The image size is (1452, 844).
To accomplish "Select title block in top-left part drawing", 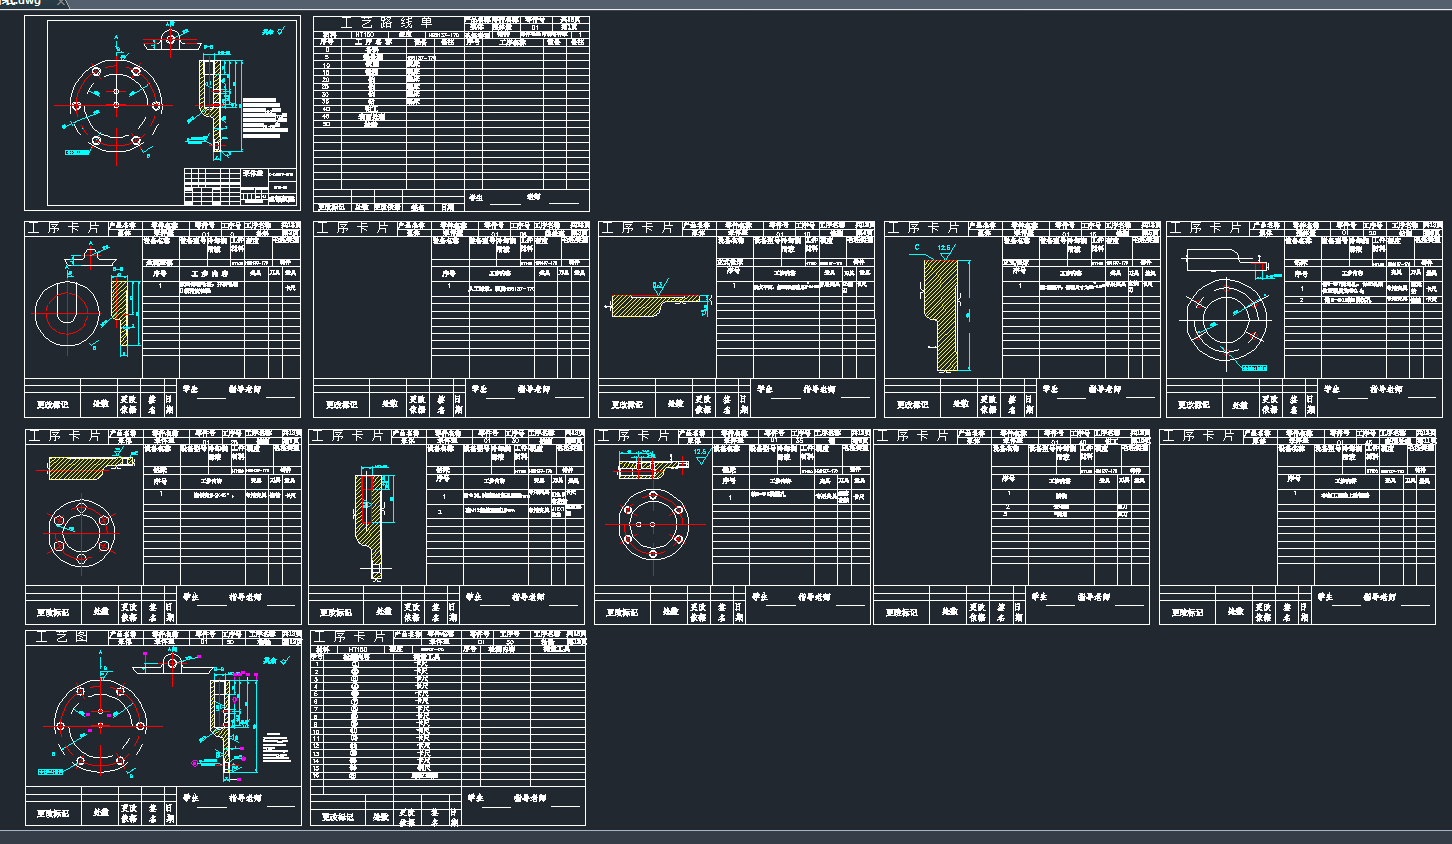I will tap(239, 186).
